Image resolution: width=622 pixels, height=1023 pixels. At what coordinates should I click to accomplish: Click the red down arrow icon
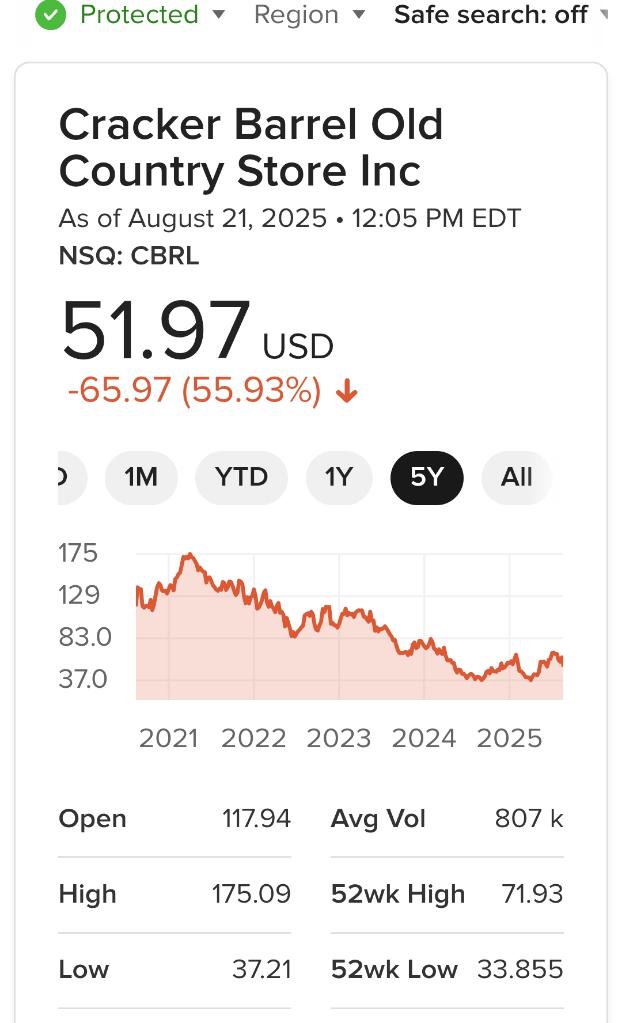346,391
